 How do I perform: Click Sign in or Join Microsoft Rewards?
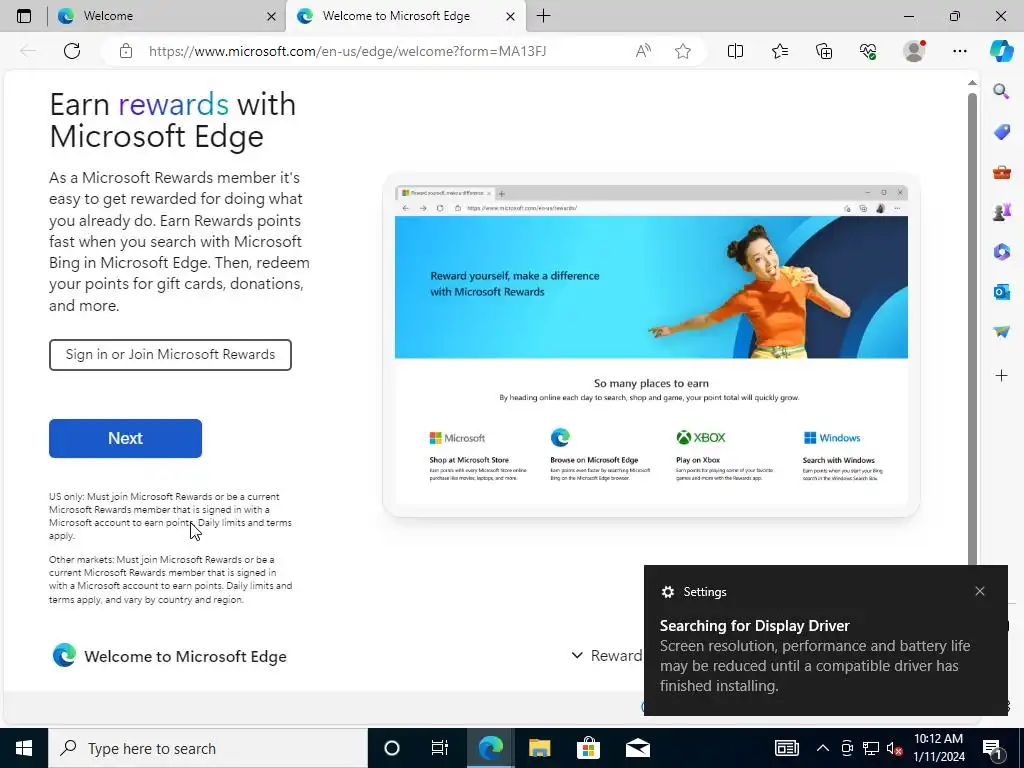170,355
